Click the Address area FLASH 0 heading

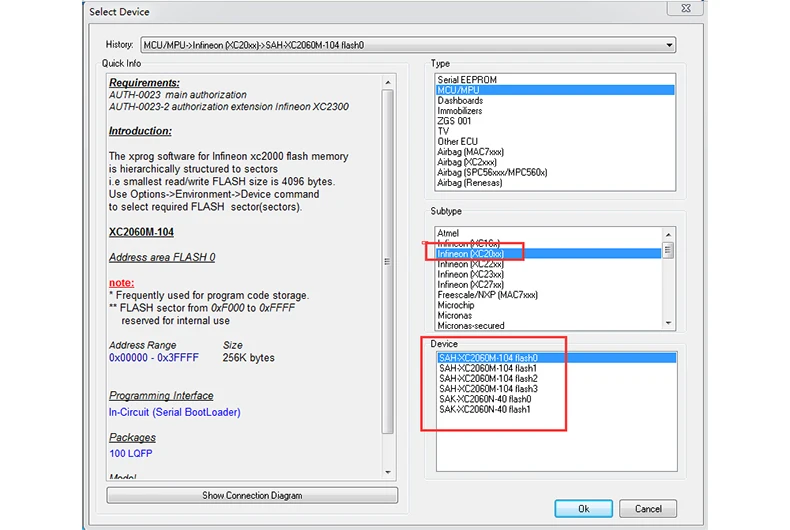coord(162,257)
